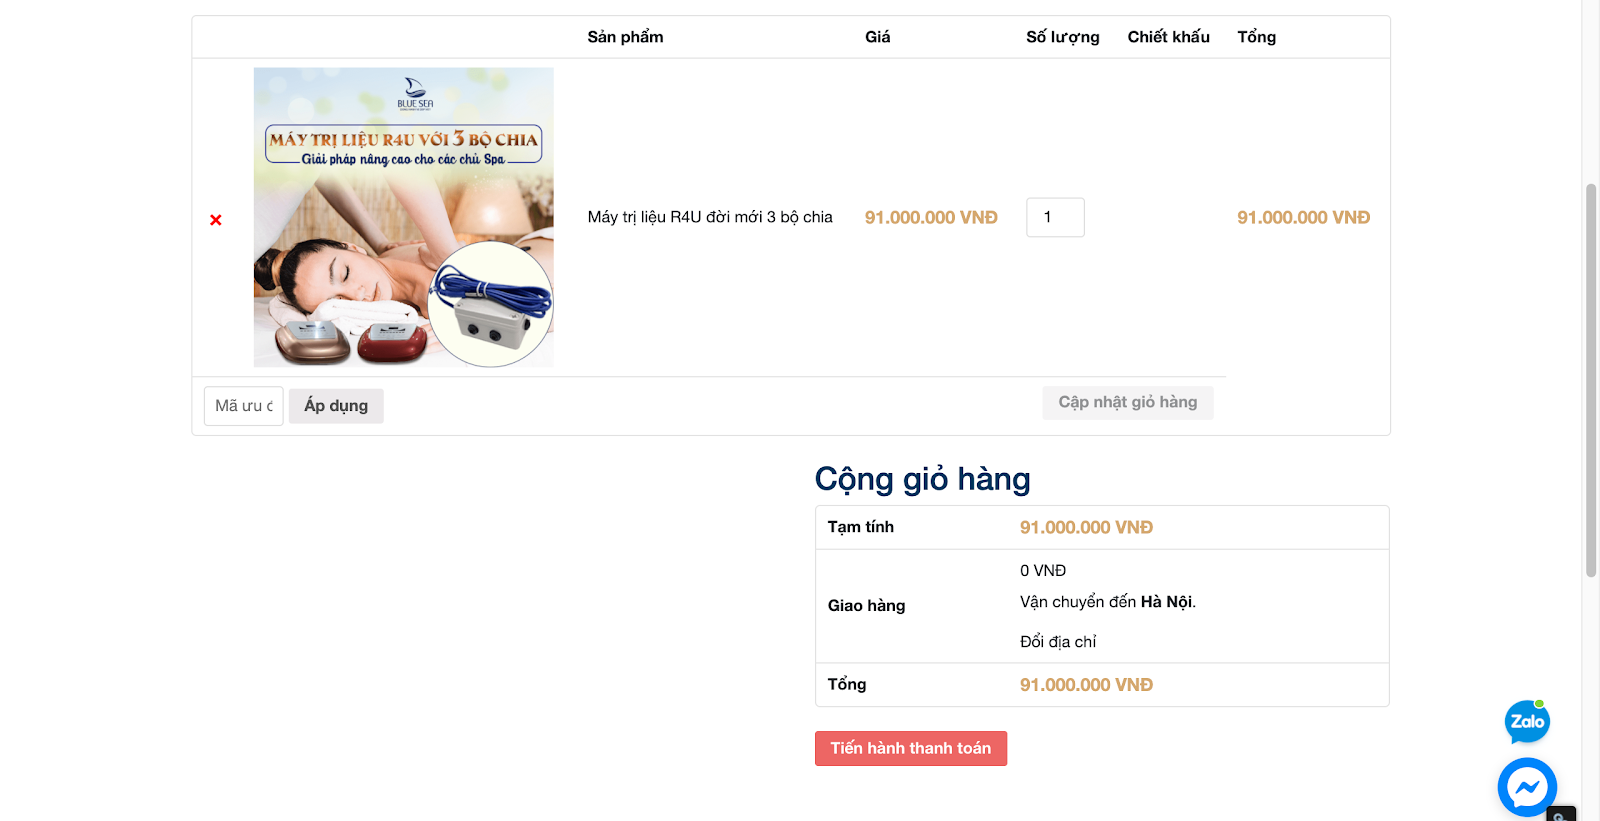Click the Giao hàng row label
The width and height of the screenshot is (1600, 821).
pos(866,606)
